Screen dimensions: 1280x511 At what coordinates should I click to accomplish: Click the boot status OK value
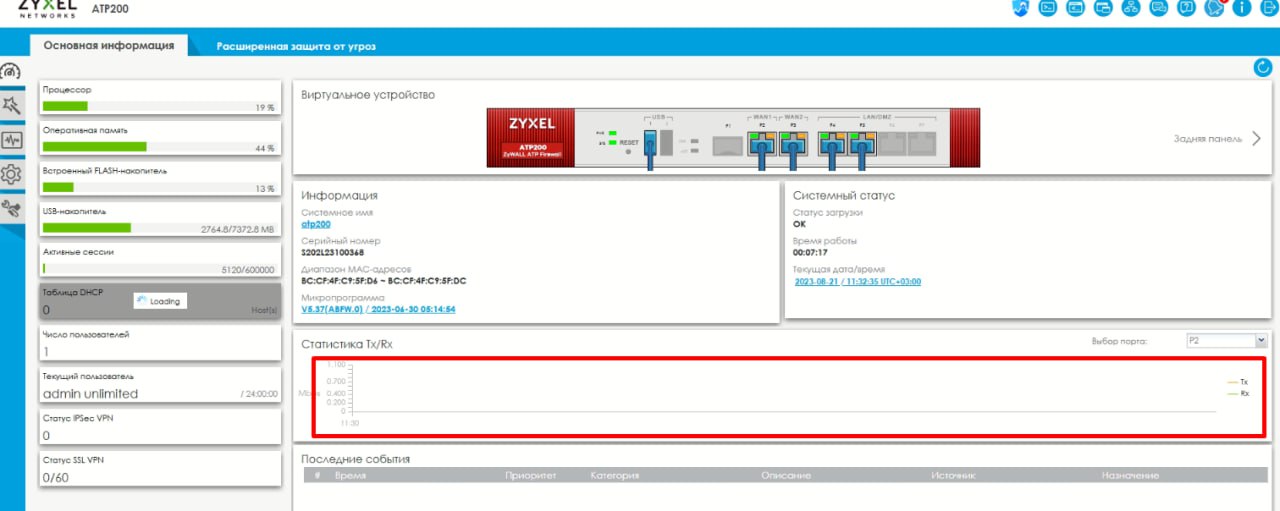tap(799, 224)
